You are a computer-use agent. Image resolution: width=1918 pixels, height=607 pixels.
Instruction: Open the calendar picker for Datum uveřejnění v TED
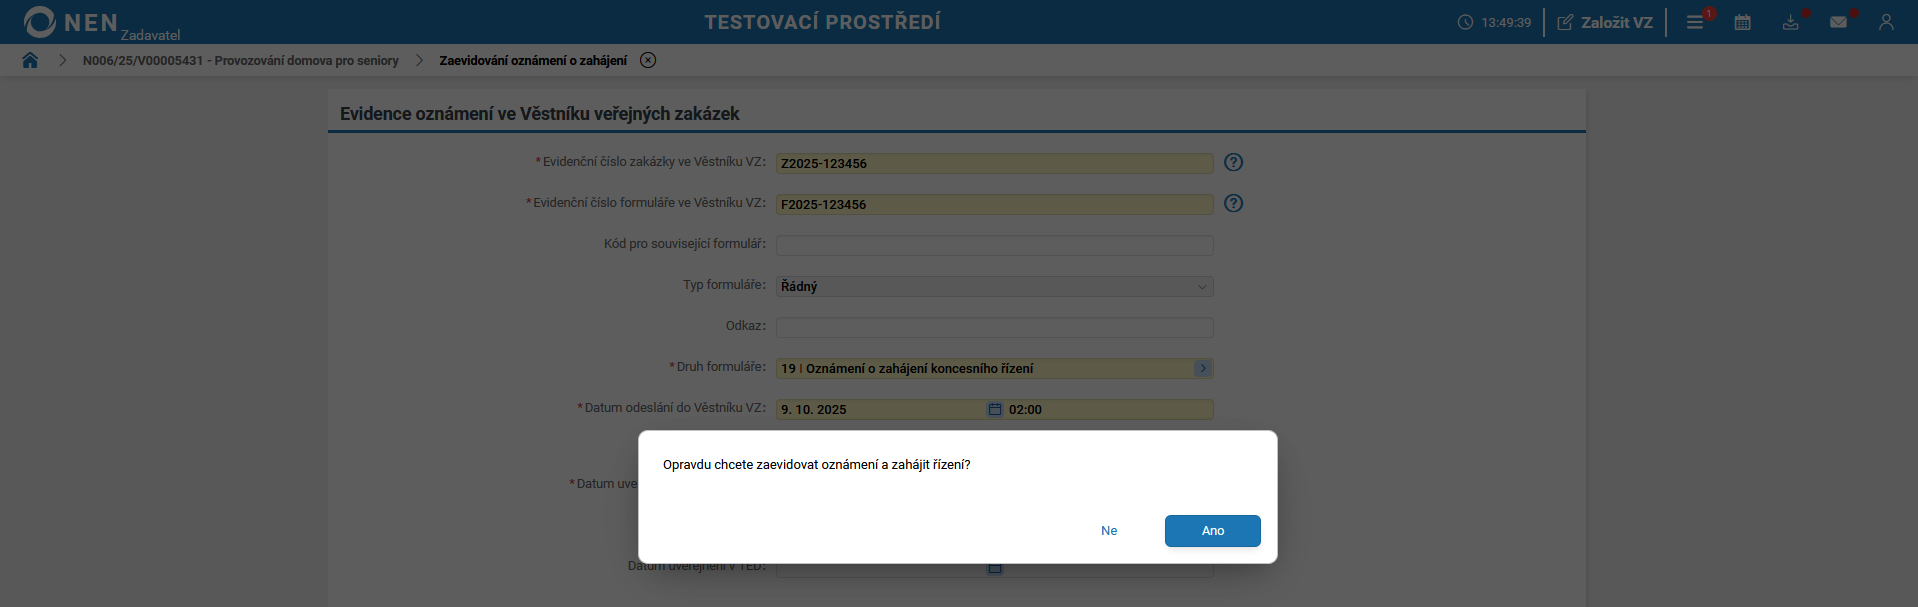click(995, 567)
